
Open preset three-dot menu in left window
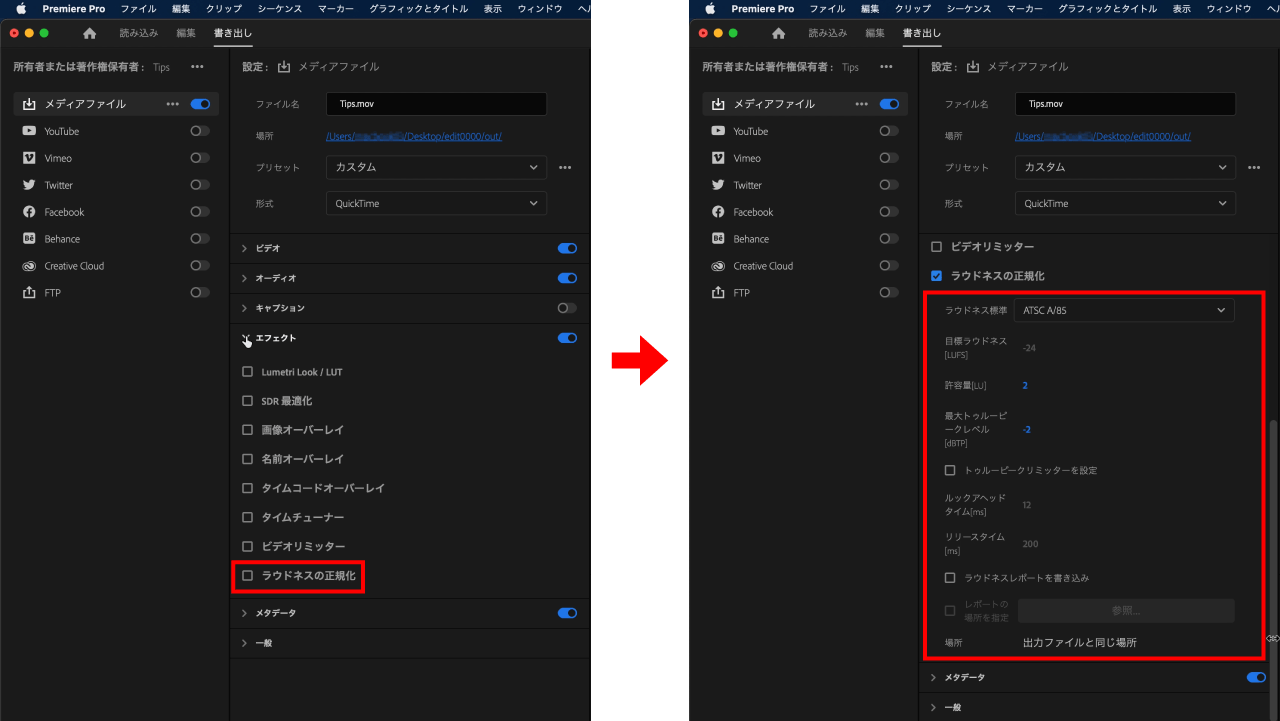click(565, 167)
